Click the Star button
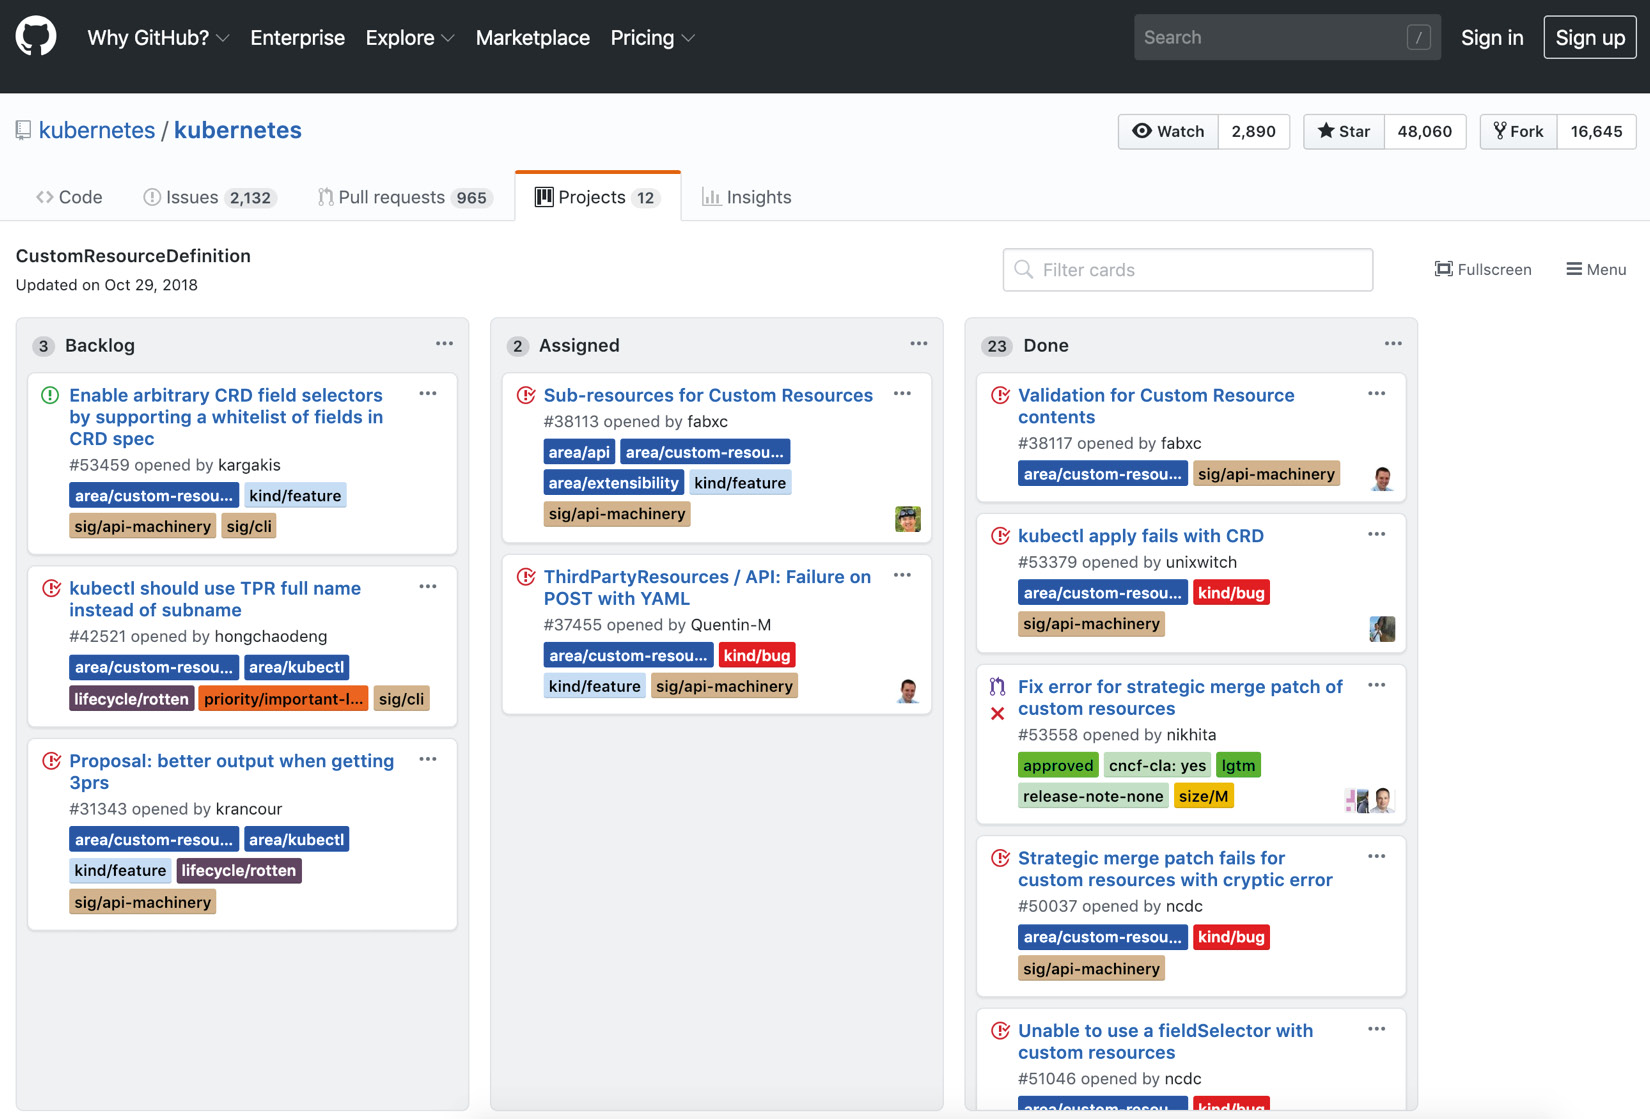 tap(1344, 131)
